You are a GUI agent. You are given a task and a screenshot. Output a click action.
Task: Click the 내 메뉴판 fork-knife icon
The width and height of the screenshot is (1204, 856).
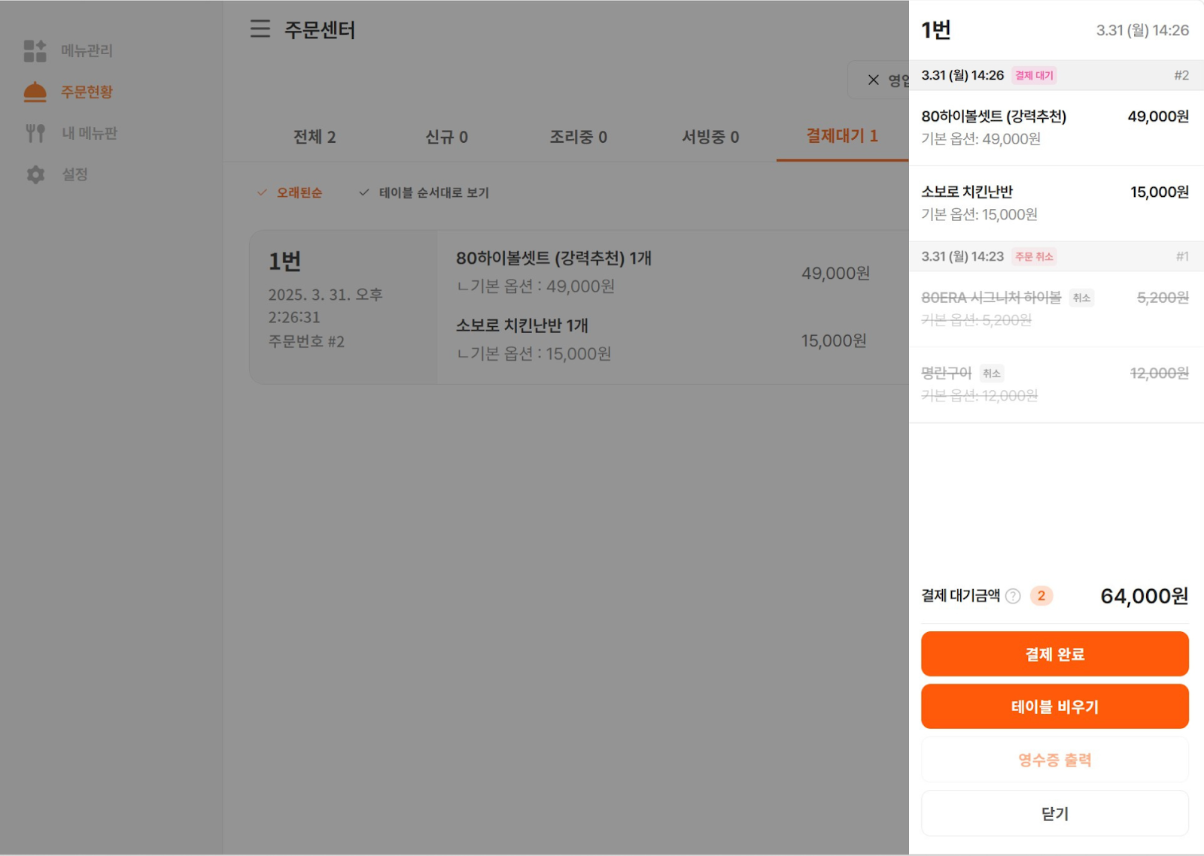point(35,133)
